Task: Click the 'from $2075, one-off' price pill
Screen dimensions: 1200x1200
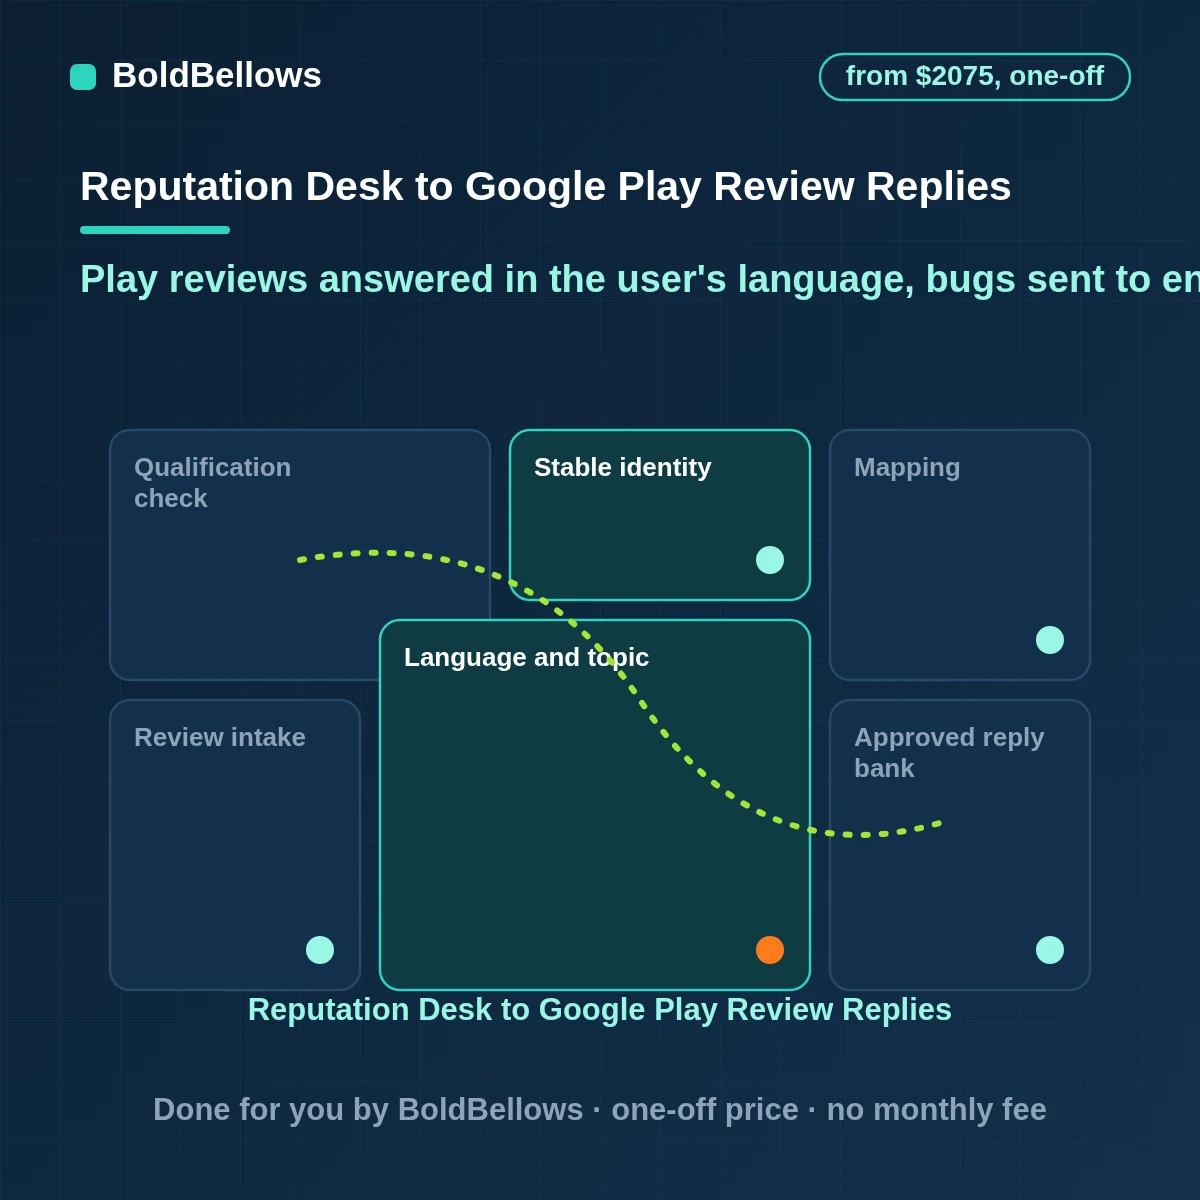Action: (975, 77)
